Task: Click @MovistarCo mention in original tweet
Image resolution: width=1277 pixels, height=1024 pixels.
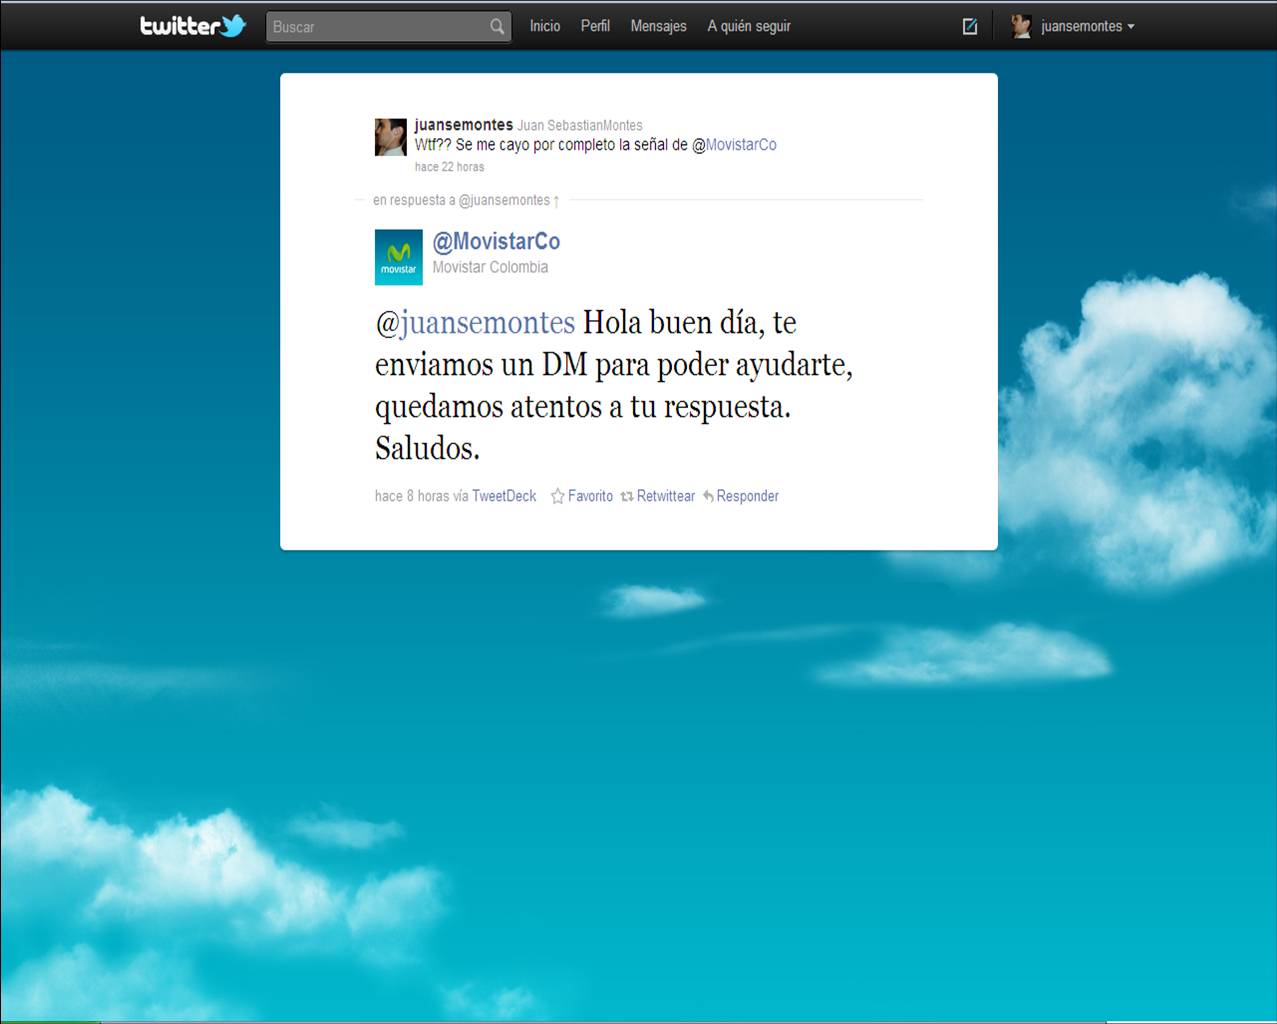Action: tap(734, 145)
